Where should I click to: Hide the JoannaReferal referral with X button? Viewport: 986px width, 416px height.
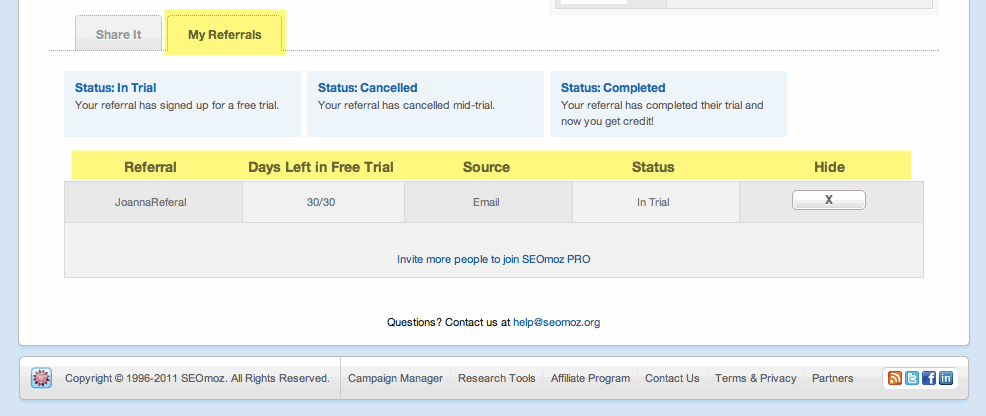(828, 200)
